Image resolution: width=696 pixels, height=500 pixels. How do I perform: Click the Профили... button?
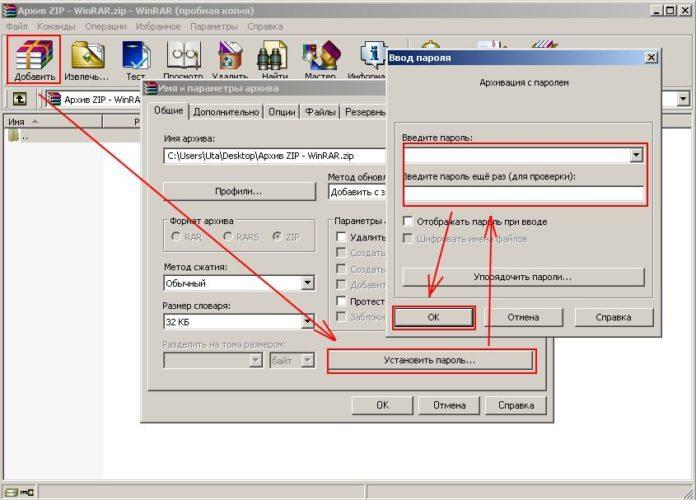click(239, 191)
